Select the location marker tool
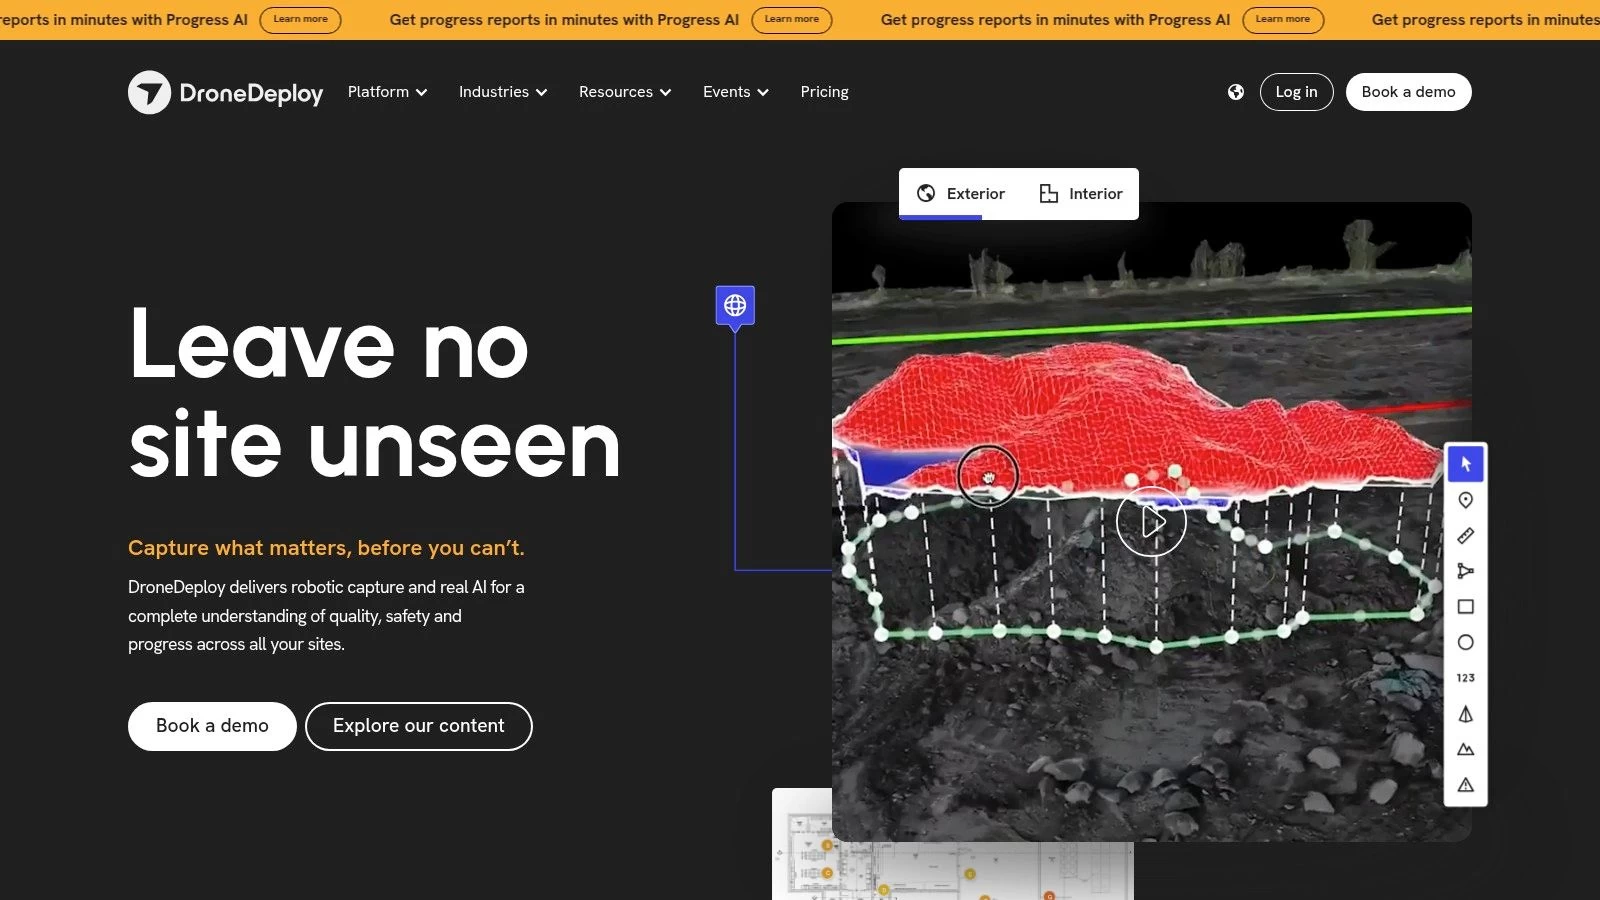Screen dimensions: 1600x900 [1465, 500]
